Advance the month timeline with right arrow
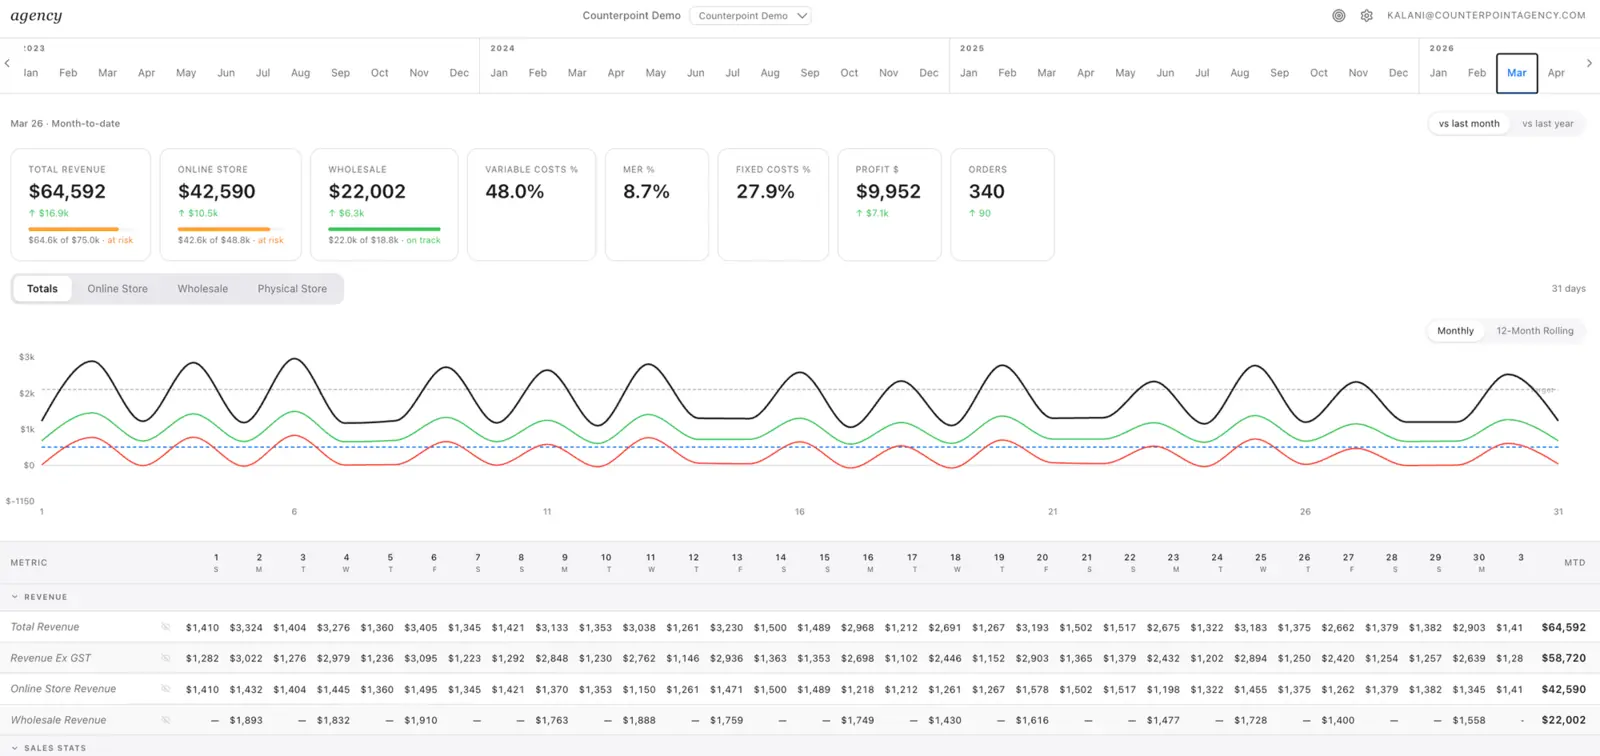1600x756 pixels. pos(1589,63)
